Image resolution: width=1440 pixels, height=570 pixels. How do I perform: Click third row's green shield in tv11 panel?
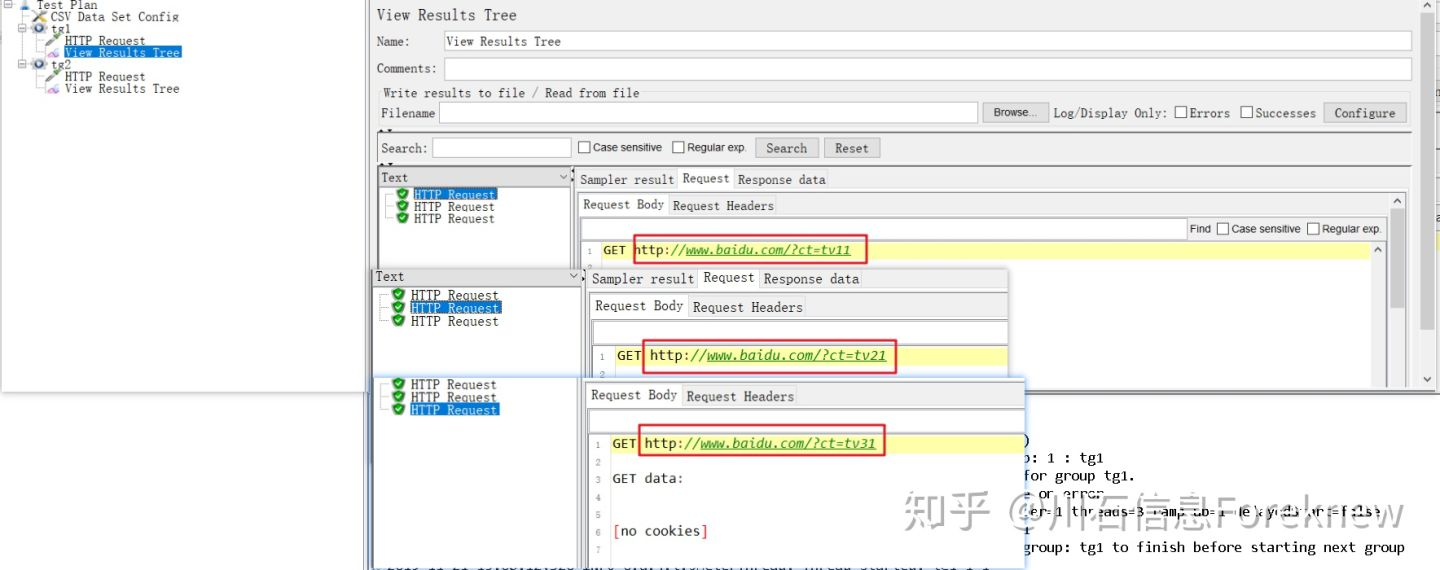pyautogui.click(x=402, y=218)
